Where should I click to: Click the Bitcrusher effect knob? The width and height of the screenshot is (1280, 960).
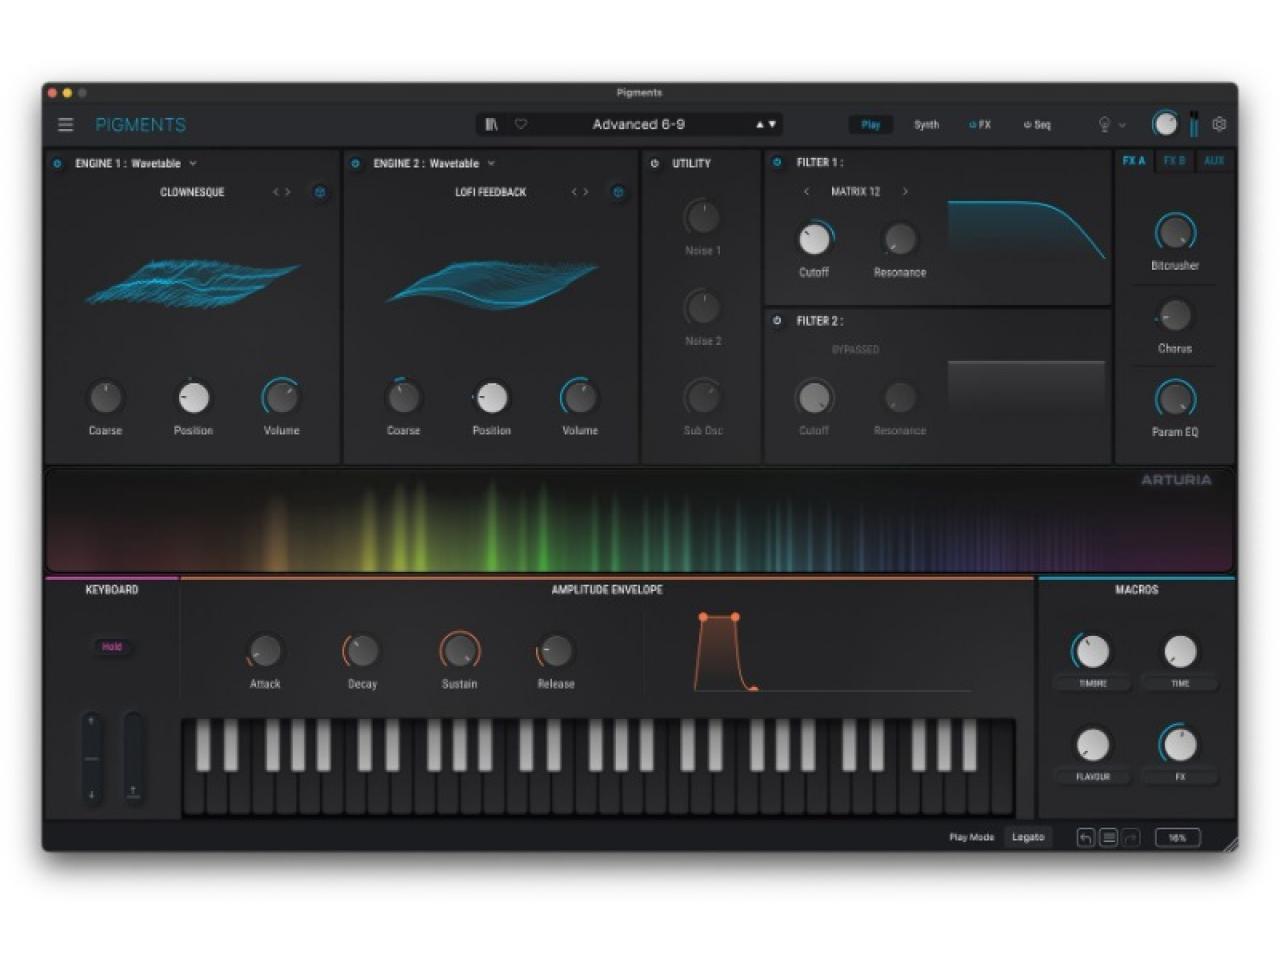coord(1175,232)
